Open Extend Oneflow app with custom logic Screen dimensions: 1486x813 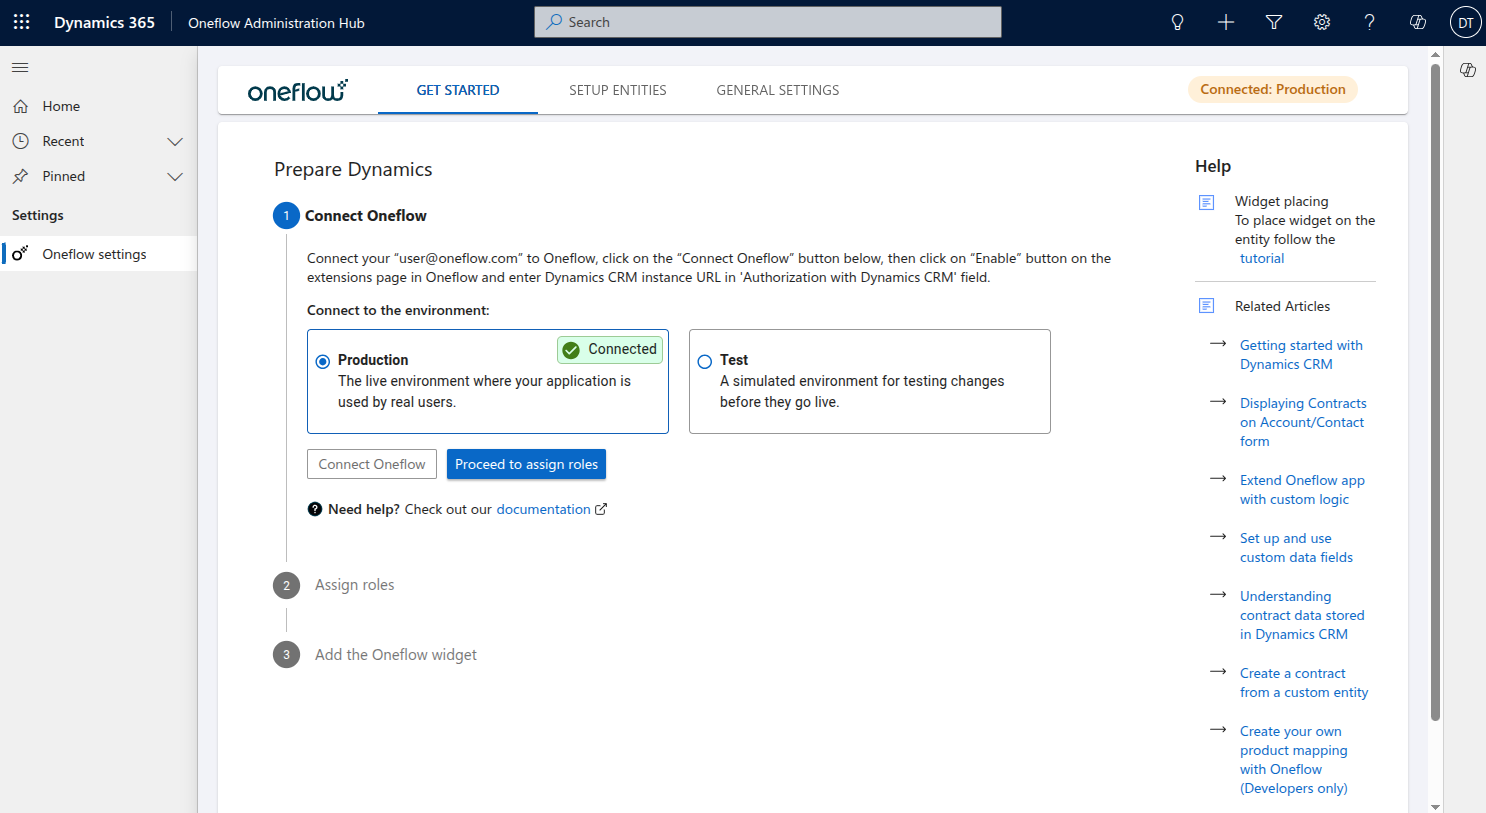click(x=1302, y=490)
